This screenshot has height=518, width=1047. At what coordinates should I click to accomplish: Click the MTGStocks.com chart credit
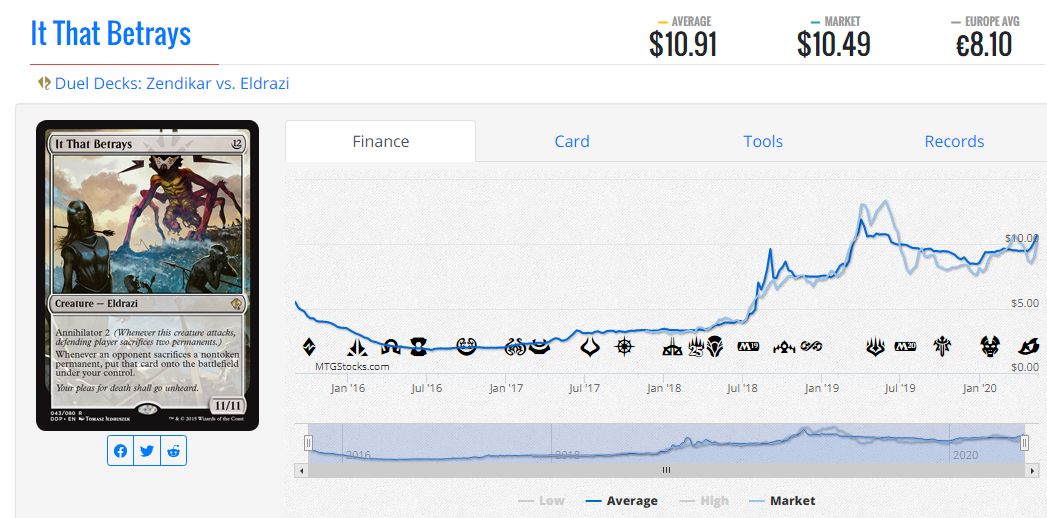[x=352, y=366]
